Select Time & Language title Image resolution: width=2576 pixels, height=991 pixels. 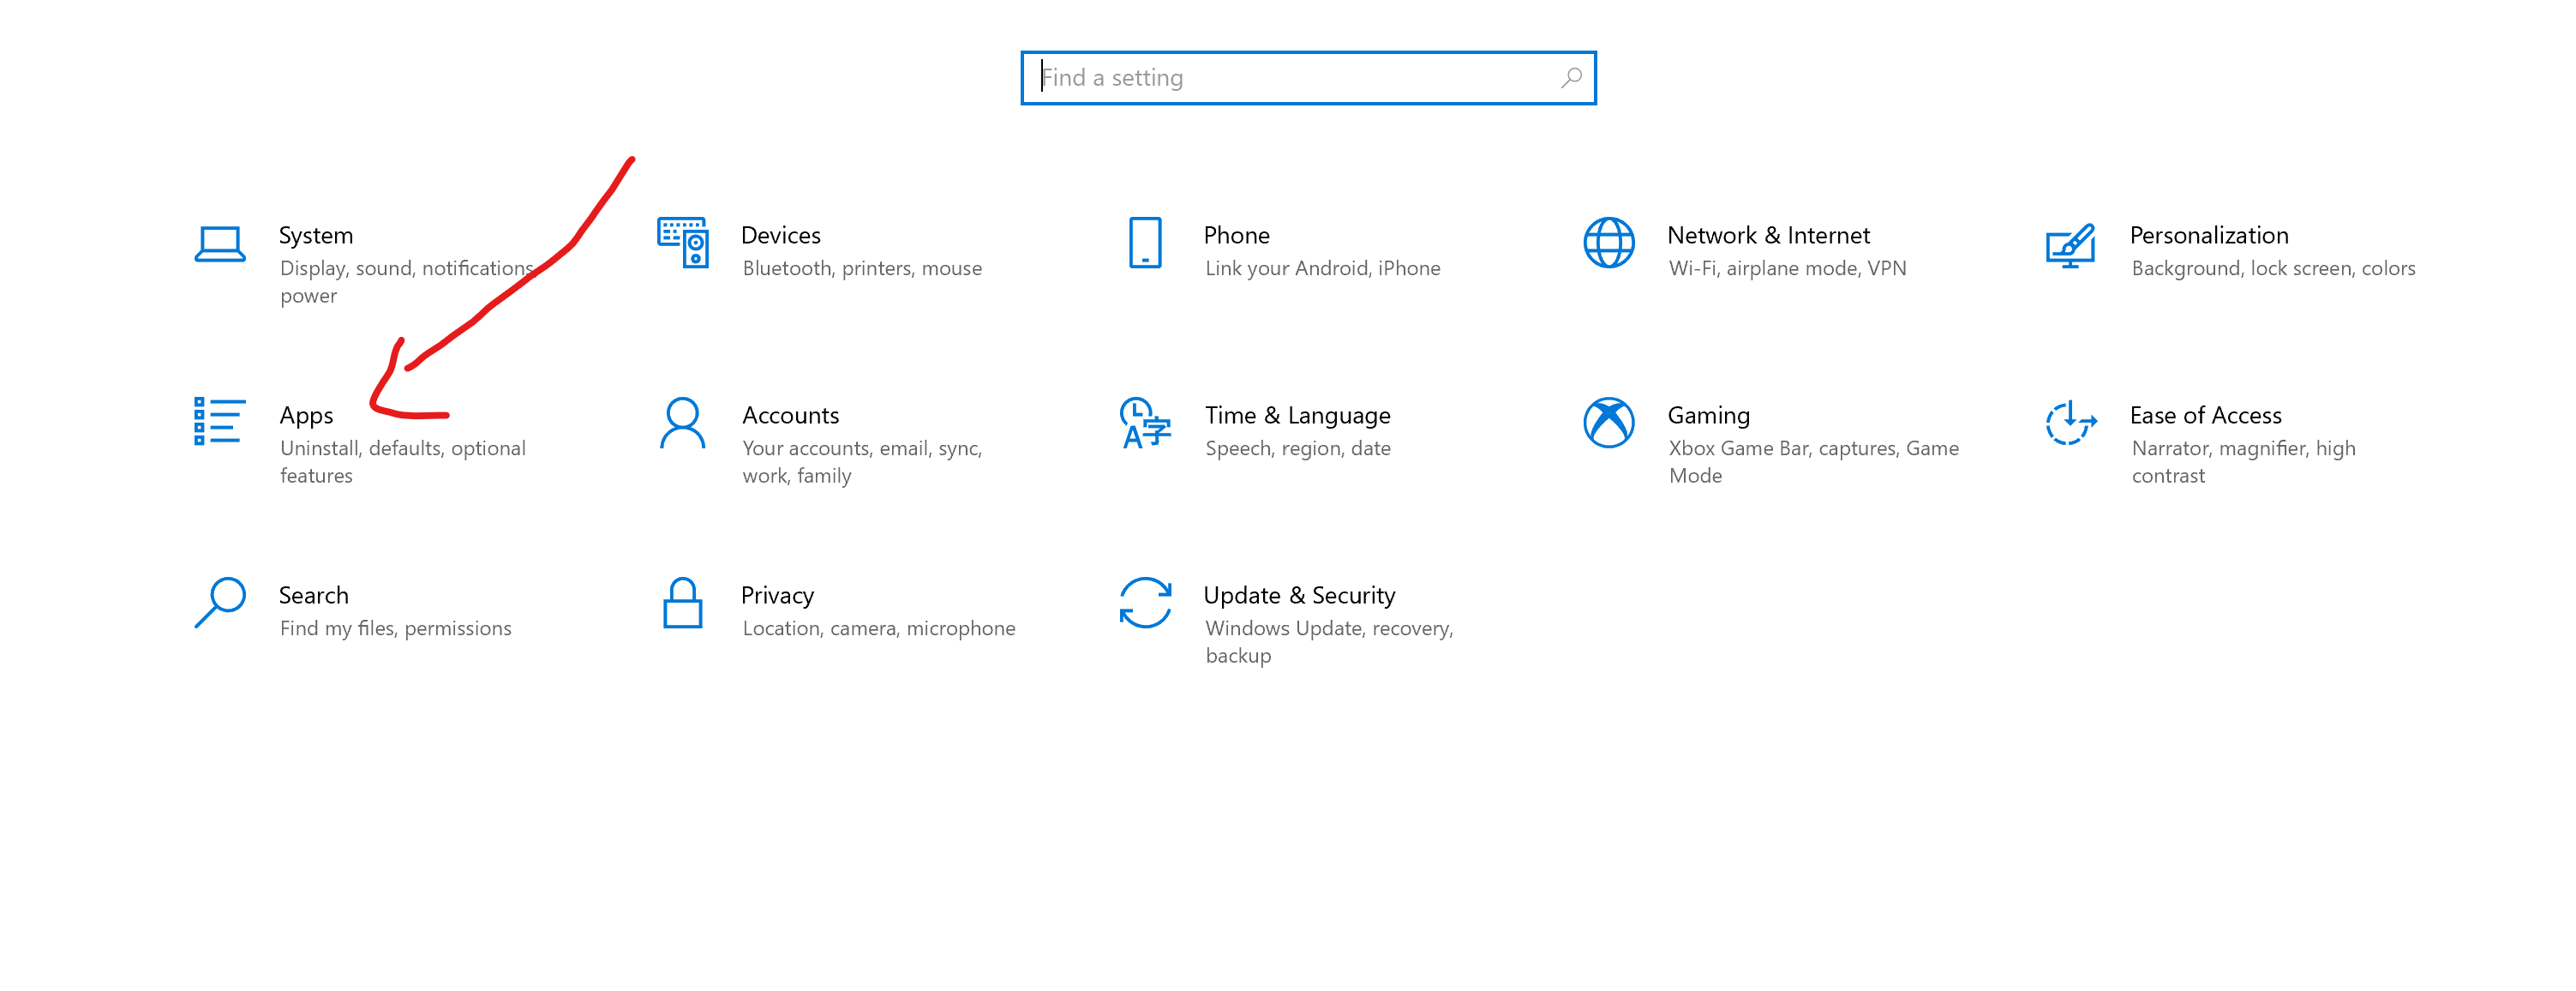(x=1297, y=416)
